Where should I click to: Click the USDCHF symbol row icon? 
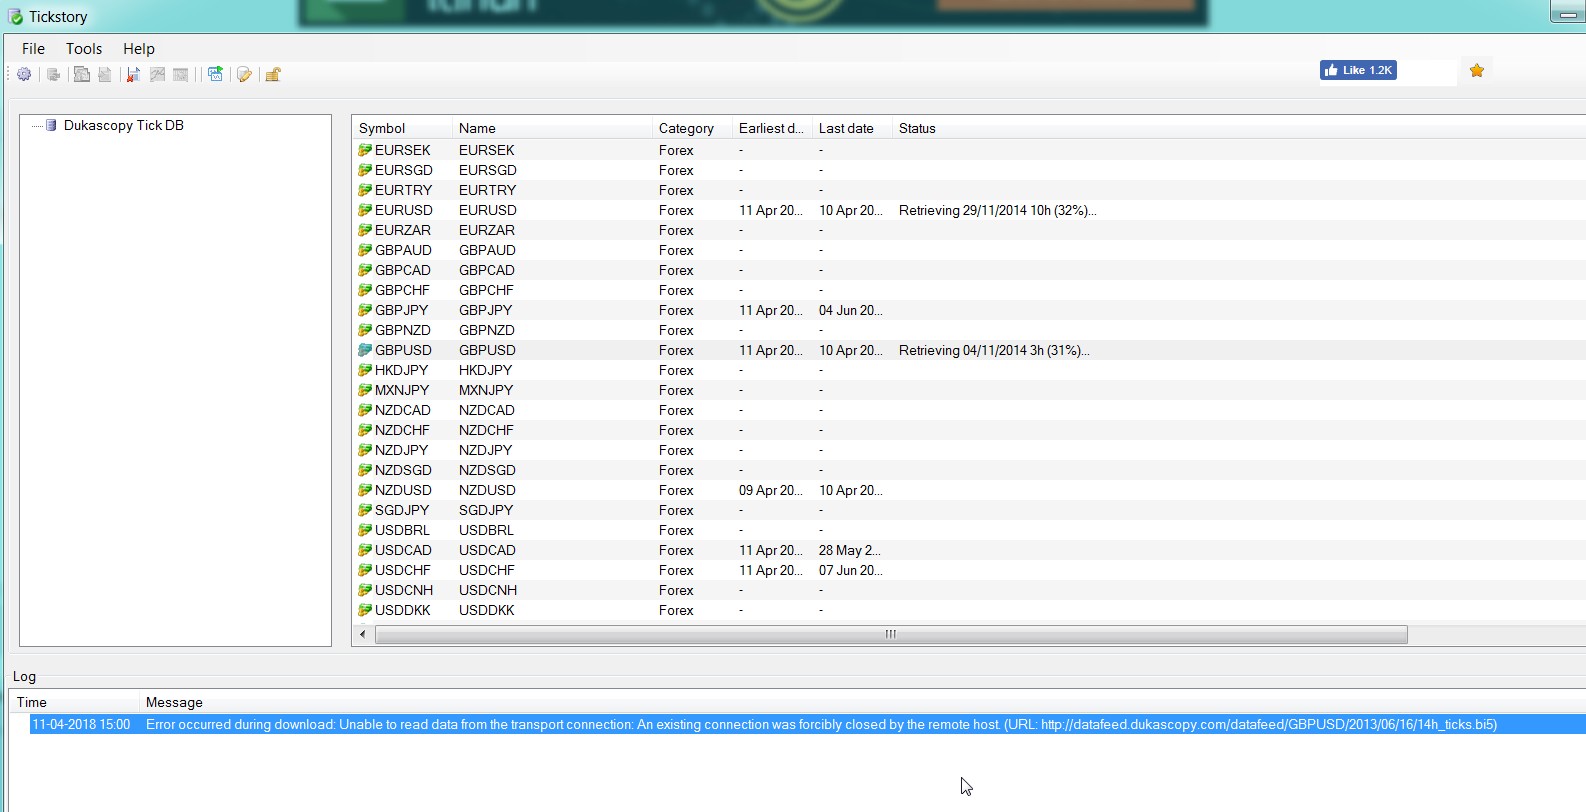pos(365,570)
